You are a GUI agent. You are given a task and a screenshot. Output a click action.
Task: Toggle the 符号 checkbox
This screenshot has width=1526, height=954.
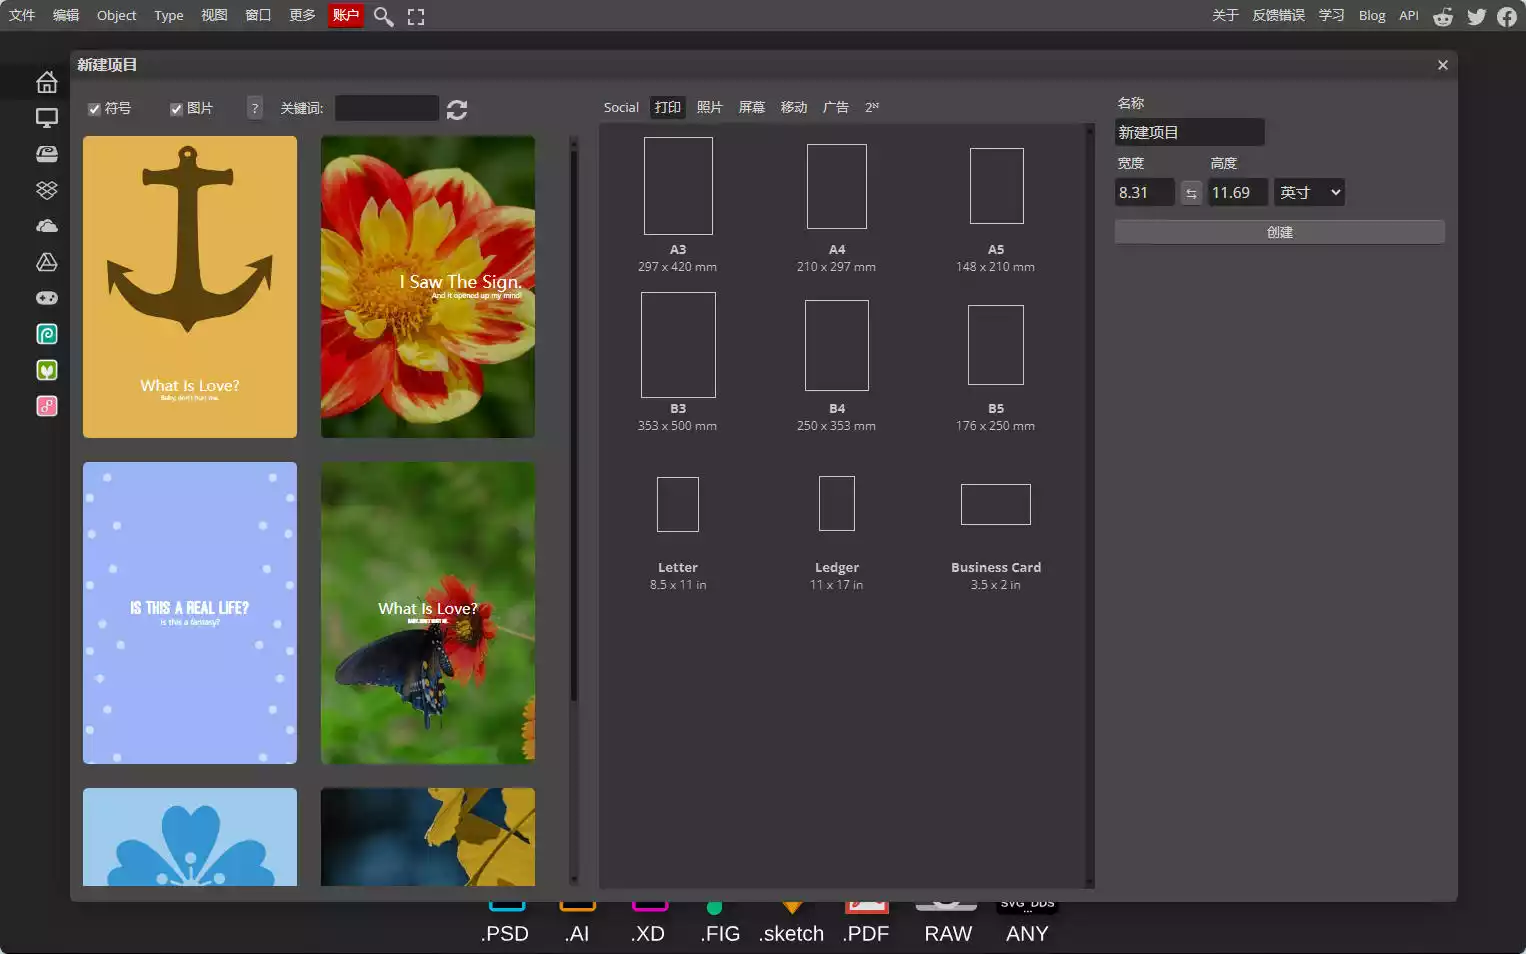point(94,109)
